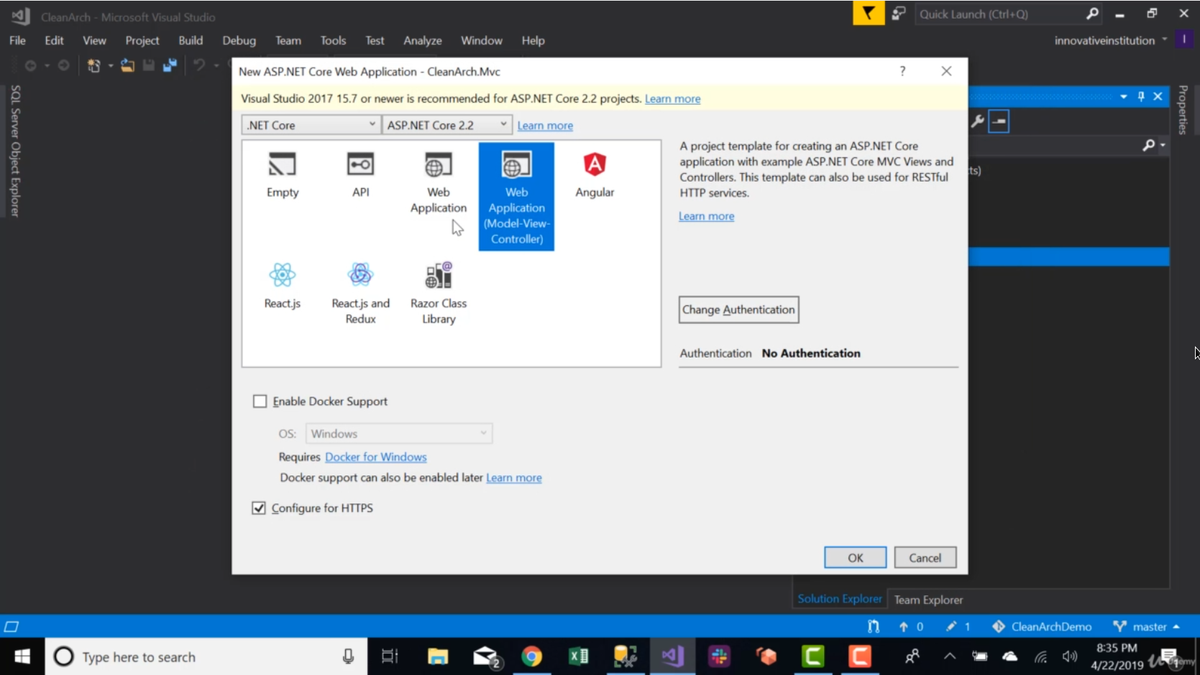Switch to the Team Explorer tab

(928, 599)
